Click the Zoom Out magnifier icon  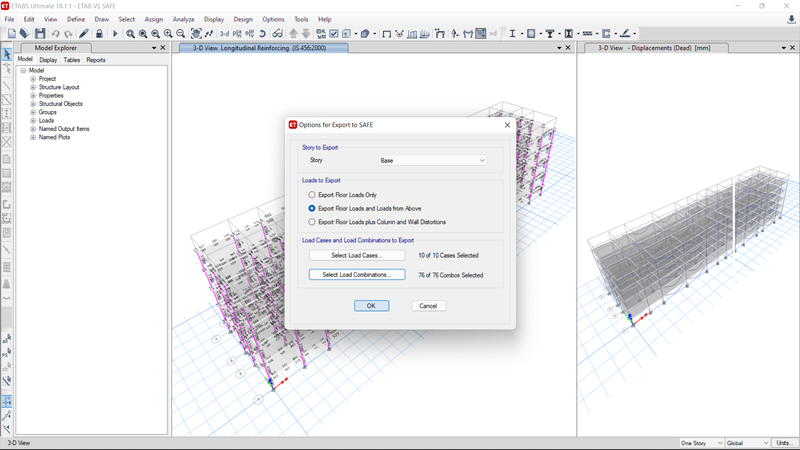pyautogui.click(x=181, y=34)
